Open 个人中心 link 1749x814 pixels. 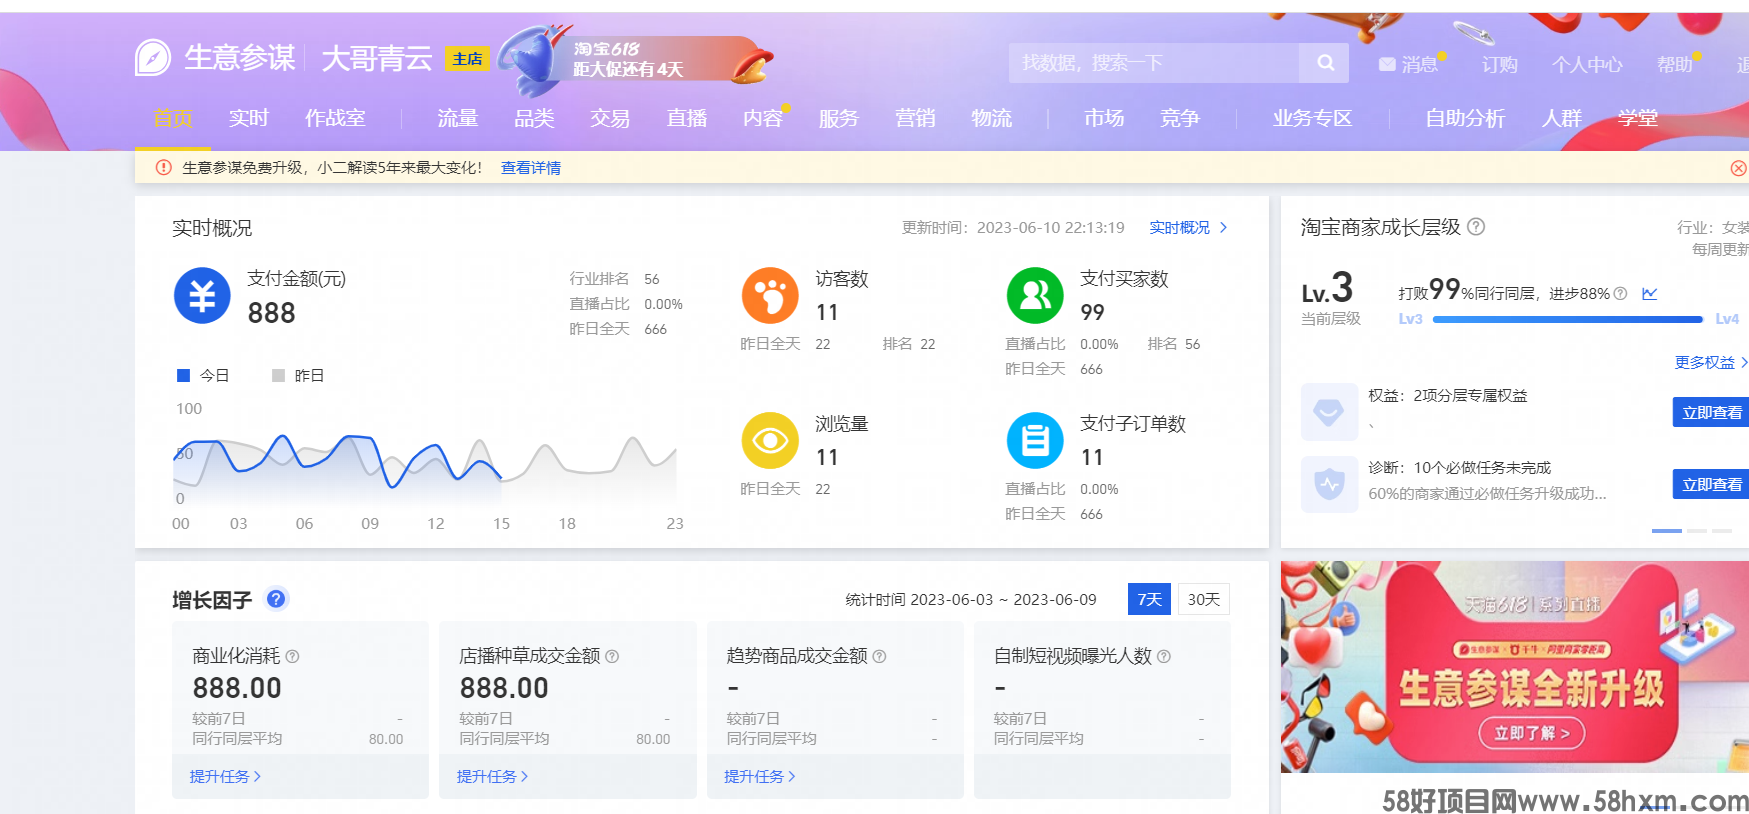point(1587,64)
